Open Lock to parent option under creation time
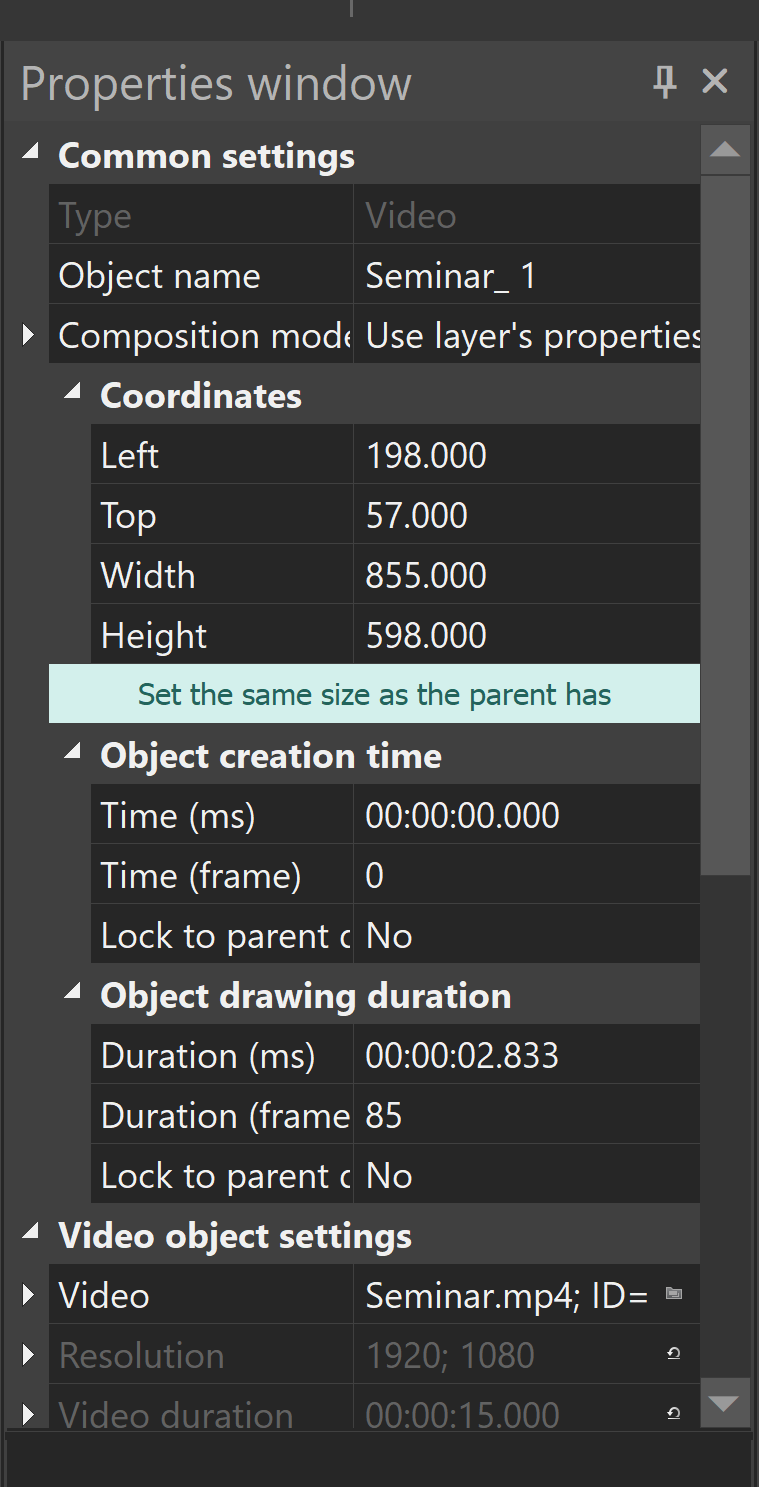Viewport: 759px width, 1487px height. click(x=527, y=935)
